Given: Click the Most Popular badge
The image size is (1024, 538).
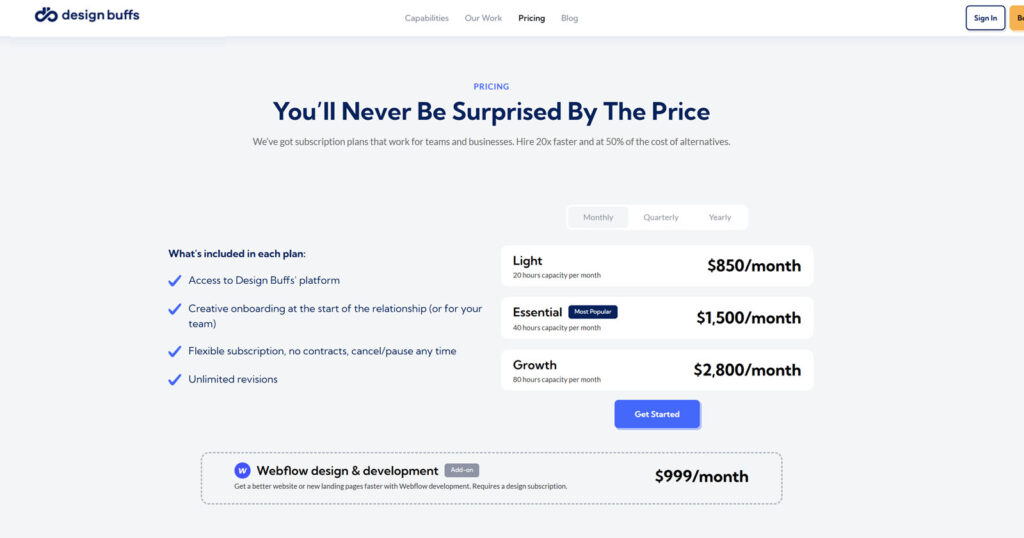Looking at the screenshot, I should tap(593, 312).
